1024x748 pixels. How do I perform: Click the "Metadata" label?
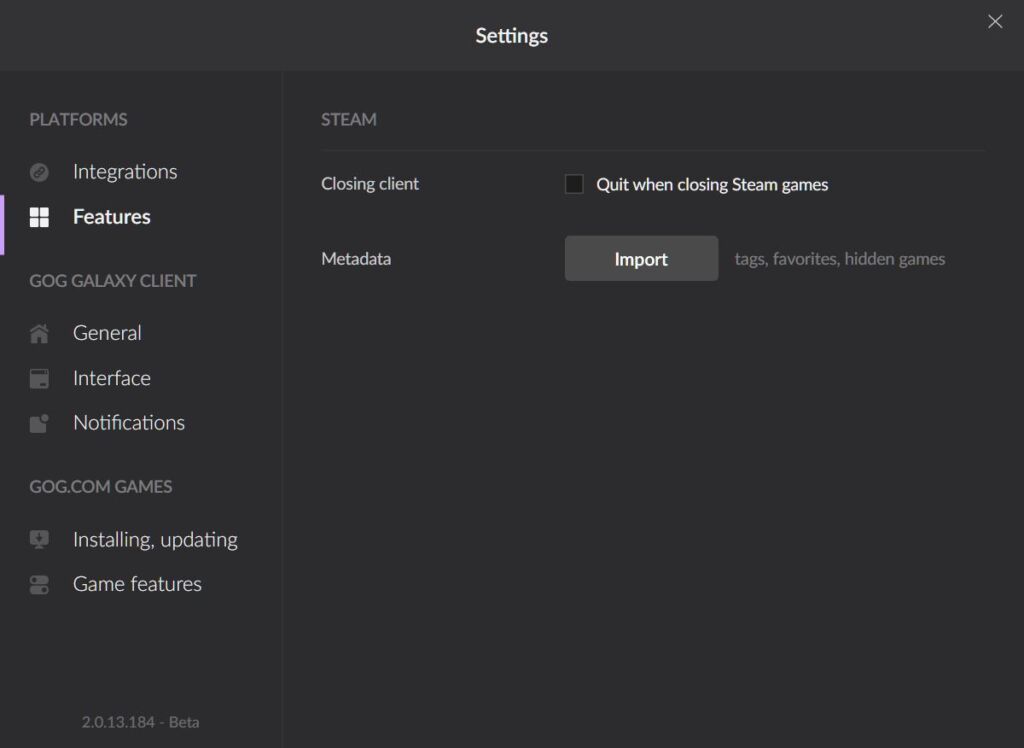point(356,259)
